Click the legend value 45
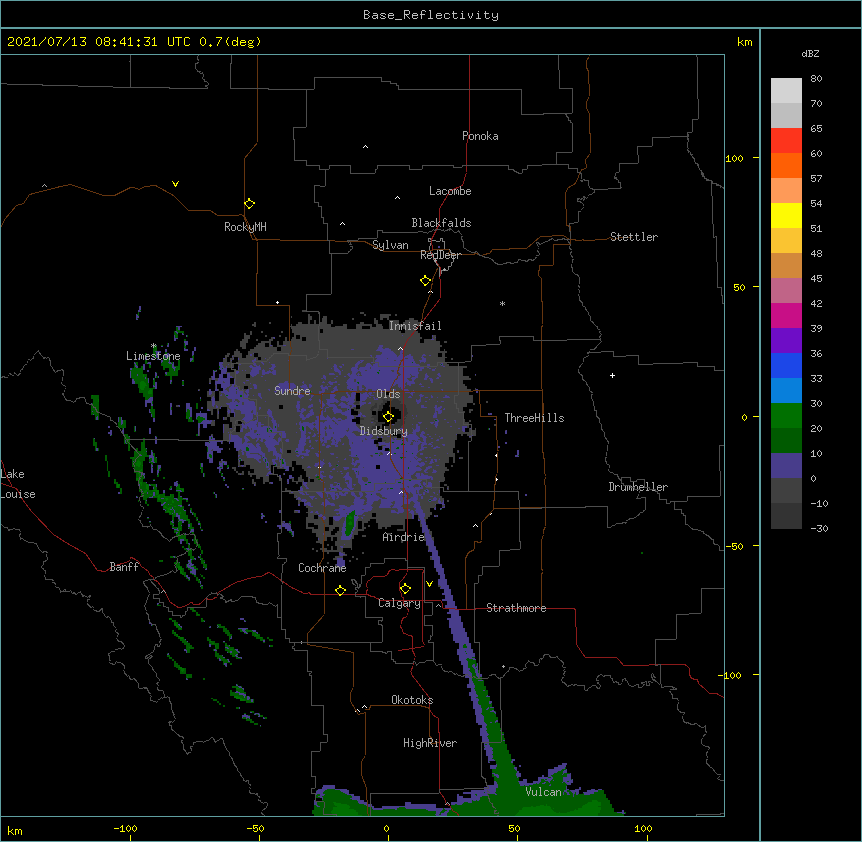Image resolution: width=862 pixels, height=842 pixels. tap(816, 278)
